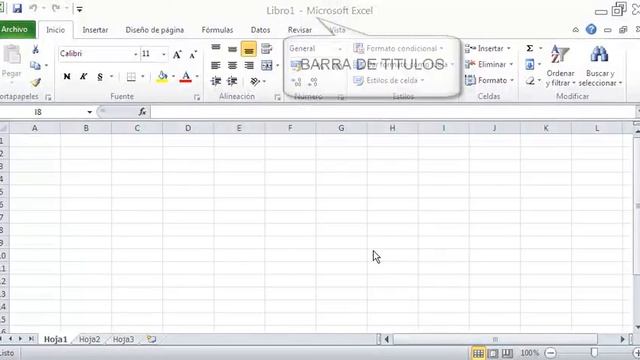Viewport: 640px width, 360px height.
Task: Click the Clear eraser icon
Action: click(x=530, y=81)
